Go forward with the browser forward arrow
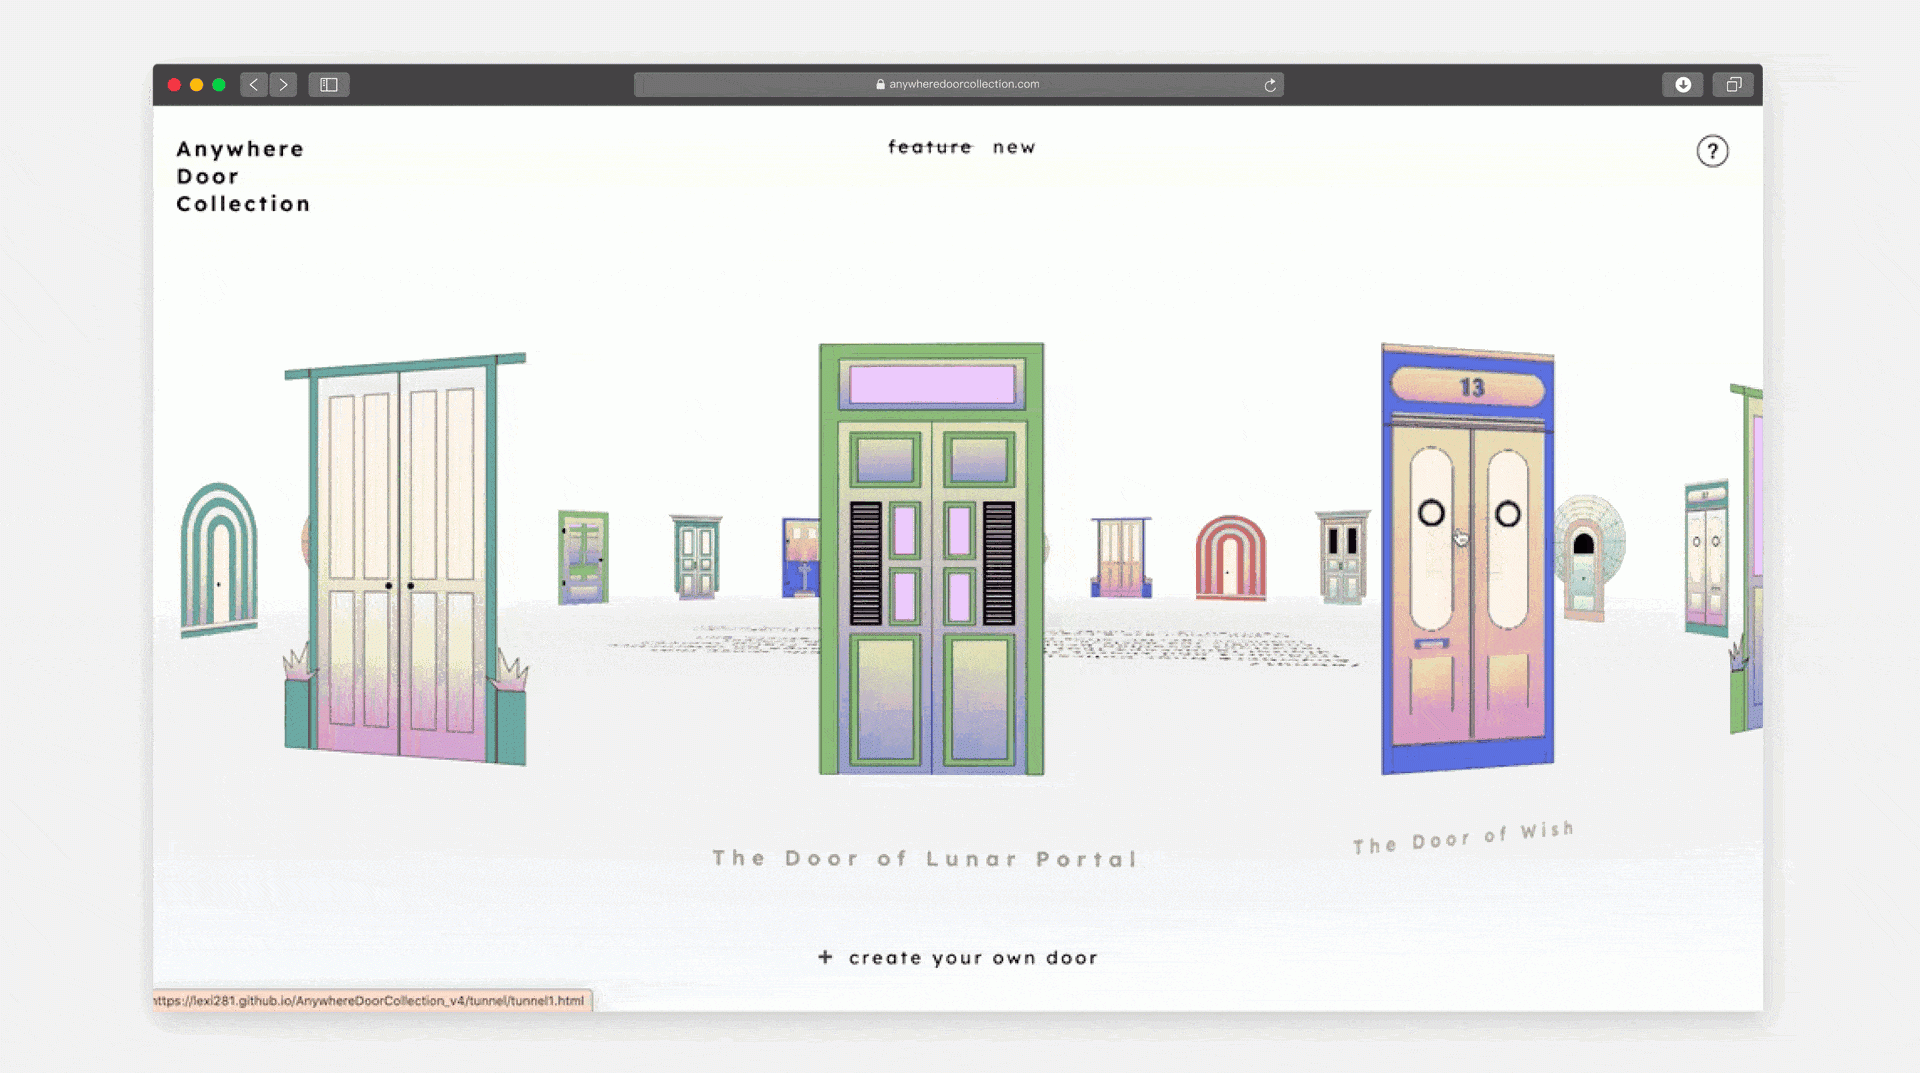Screen dimensions: 1920x1073 (284, 85)
